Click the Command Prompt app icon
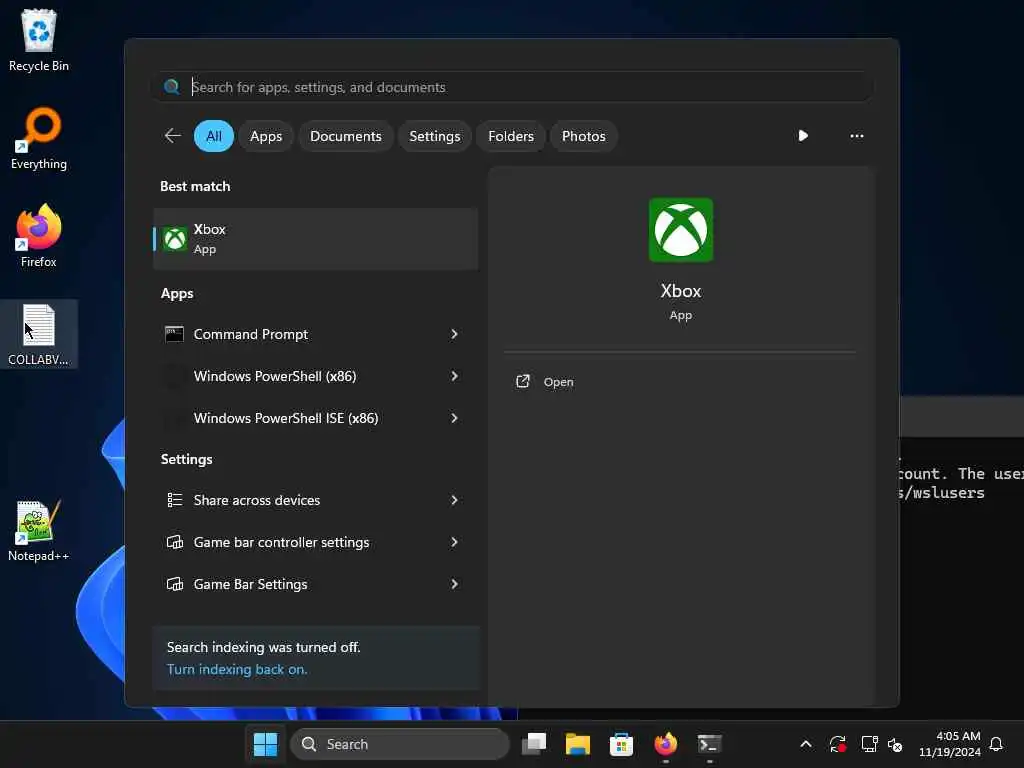 coord(174,334)
